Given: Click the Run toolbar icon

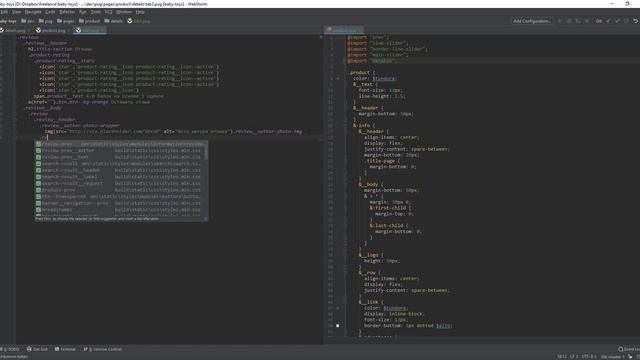Looking at the screenshot, I should (x=560, y=21).
